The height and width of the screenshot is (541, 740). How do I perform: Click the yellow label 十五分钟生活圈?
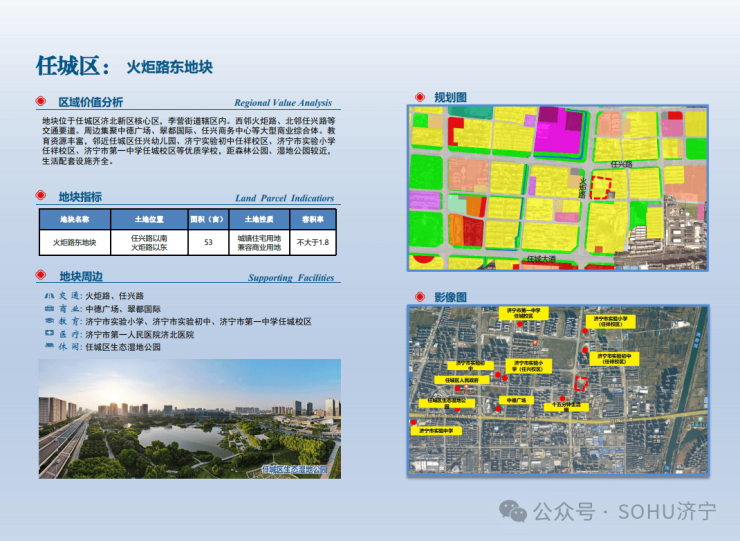pos(566,406)
